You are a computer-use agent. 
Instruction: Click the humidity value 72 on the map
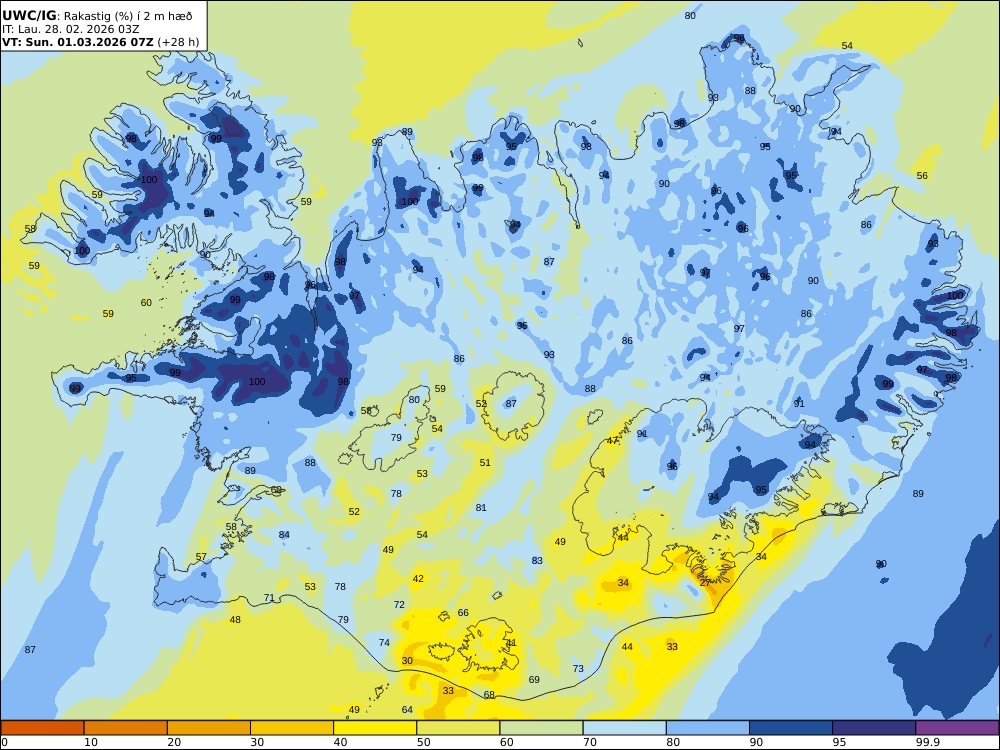399,604
